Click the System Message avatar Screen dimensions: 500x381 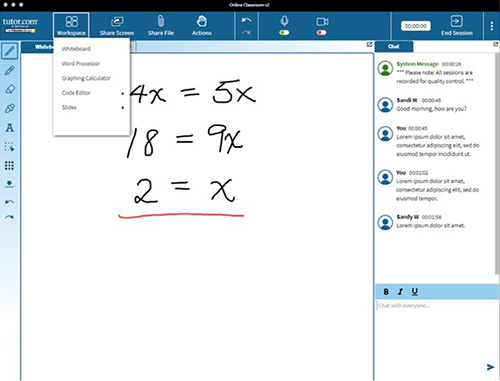tap(385, 68)
